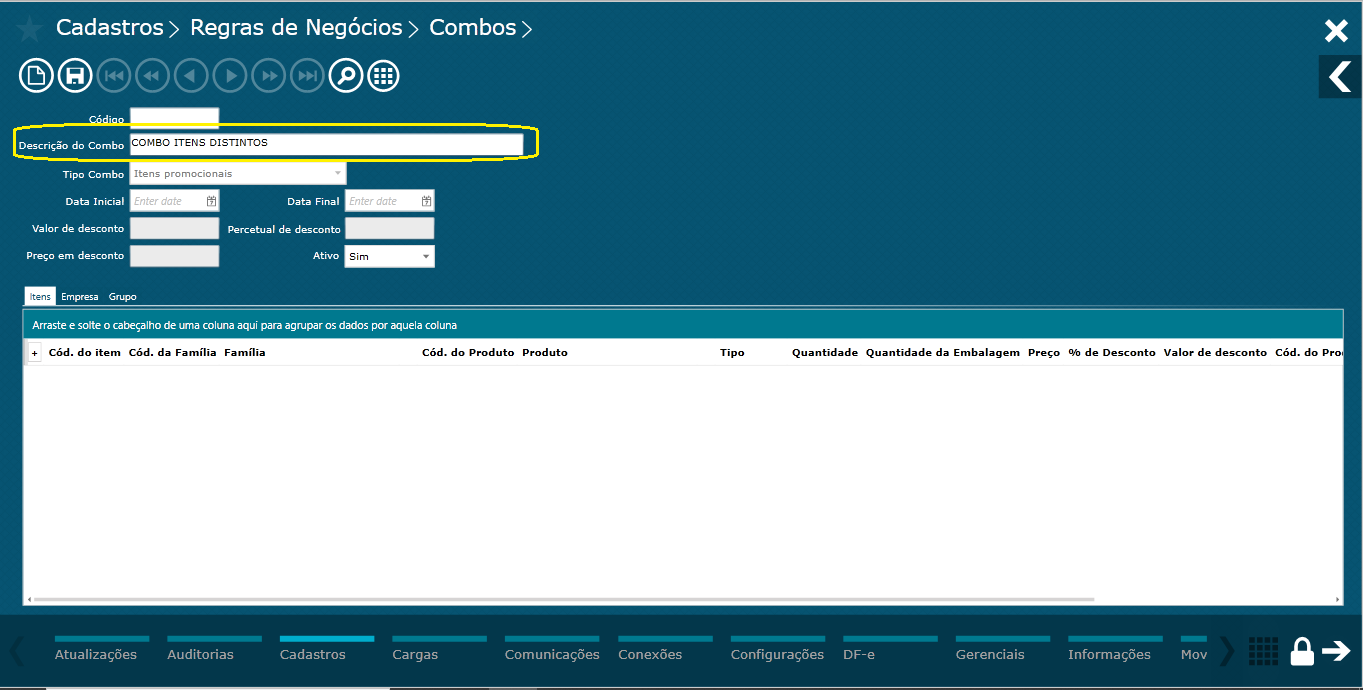Click Combos in the breadcrumb
Image resolution: width=1363 pixels, height=690 pixels.
tap(473, 28)
